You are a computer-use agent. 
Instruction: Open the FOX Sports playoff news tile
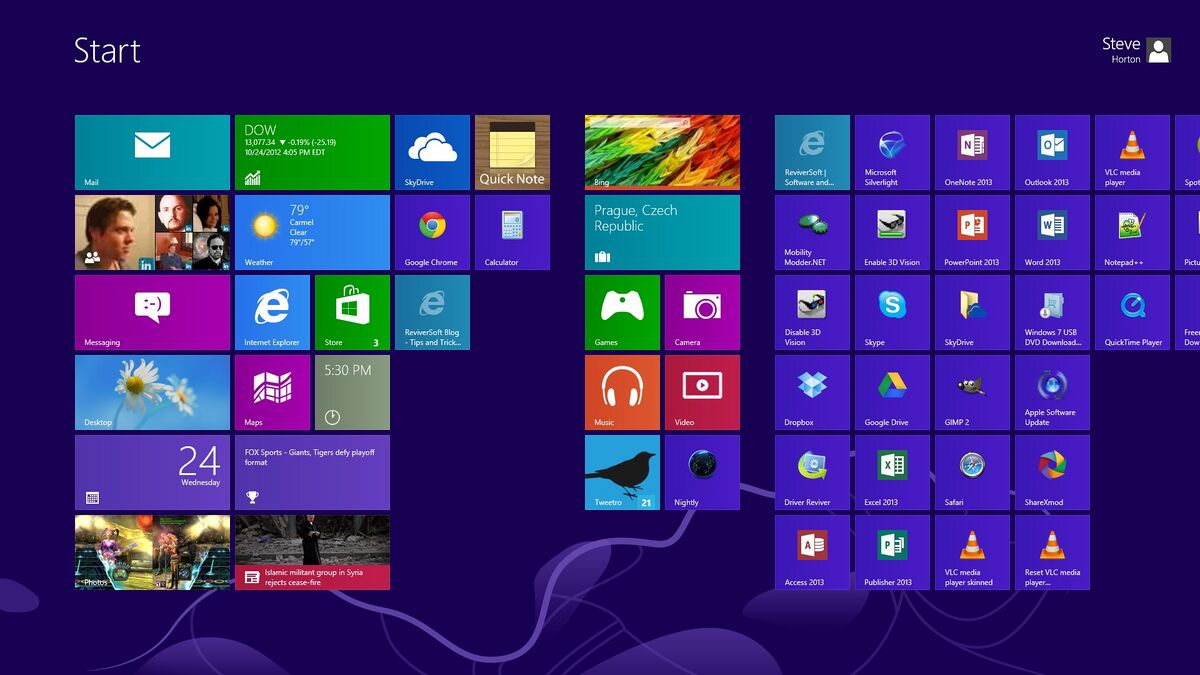[x=312, y=472]
